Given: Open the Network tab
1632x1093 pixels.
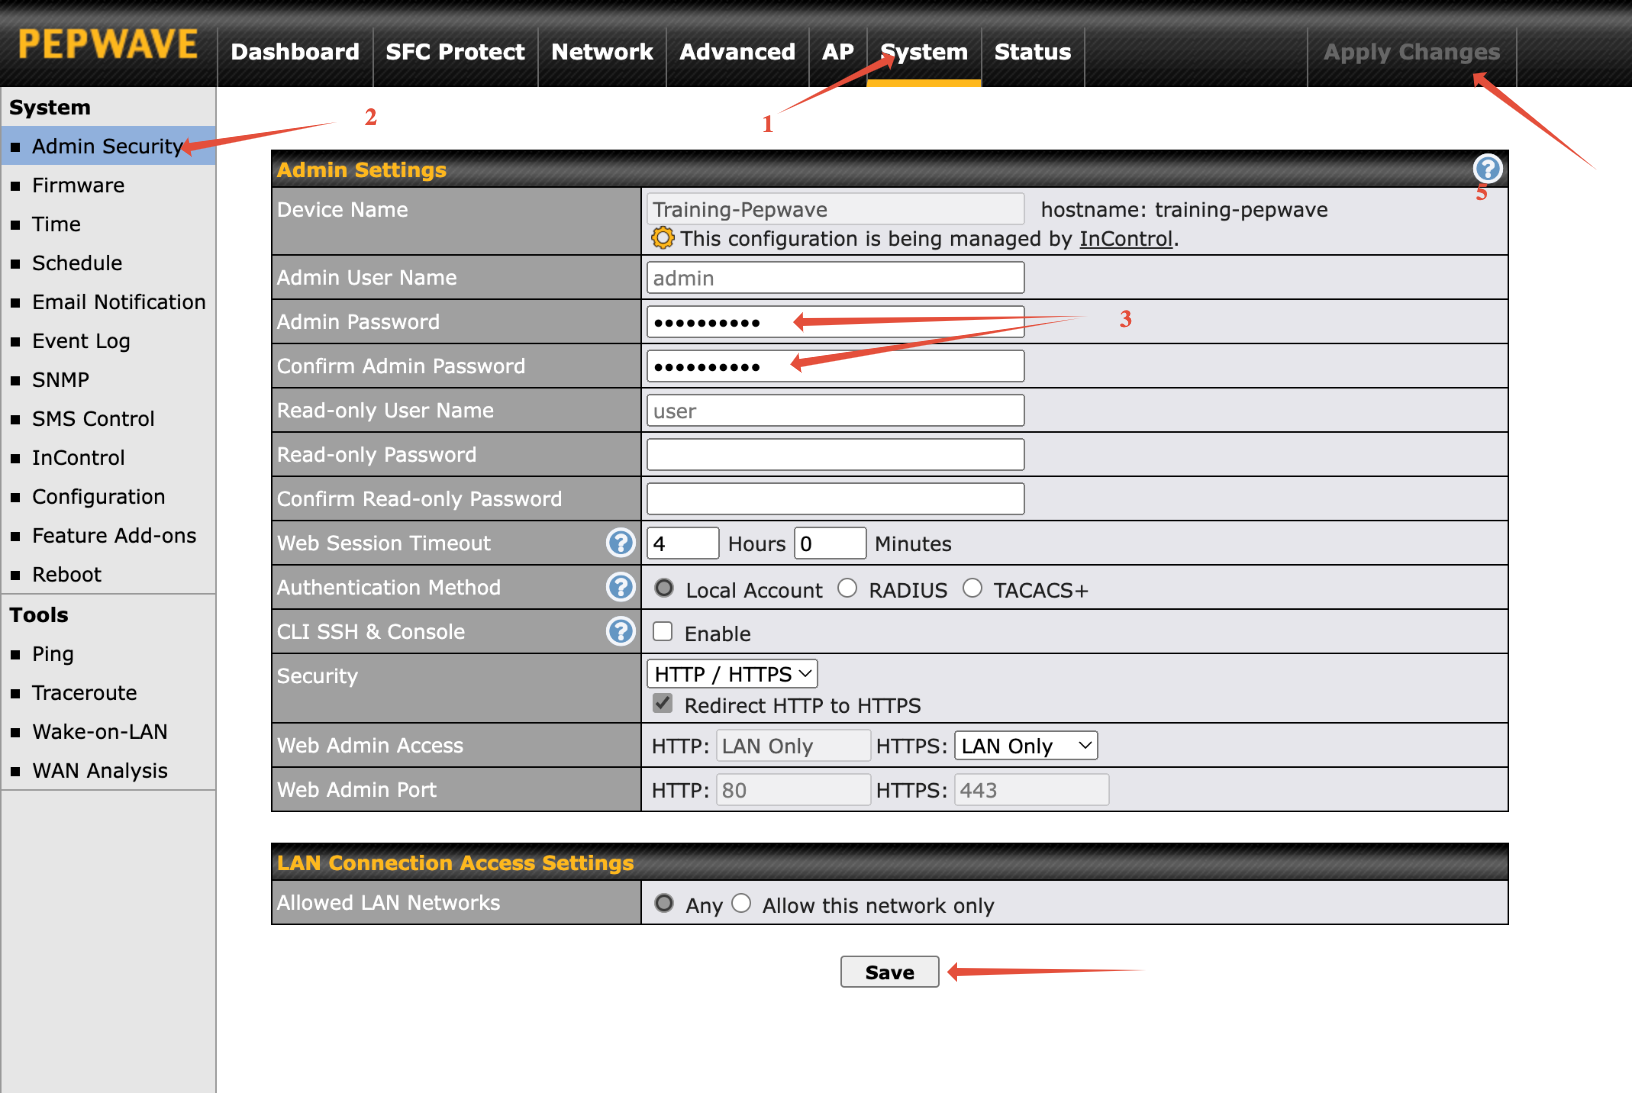Looking at the screenshot, I should click(x=602, y=52).
